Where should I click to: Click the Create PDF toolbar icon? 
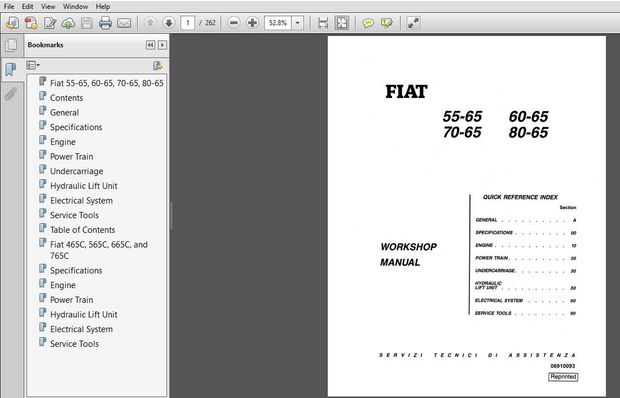pos(12,23)
